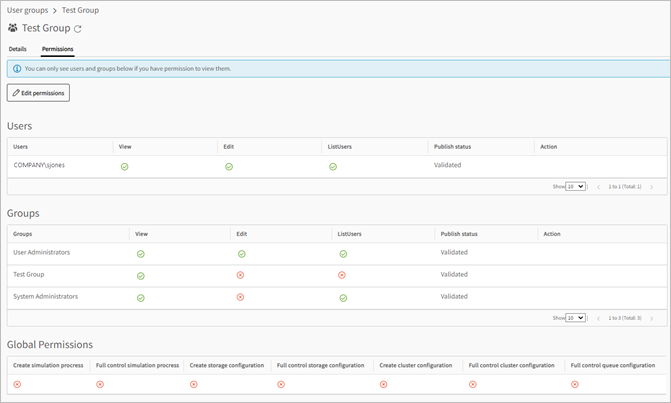The image size is (671, 403).
Task: Click Create simulation process red cross status
Action: click(17, 384)
